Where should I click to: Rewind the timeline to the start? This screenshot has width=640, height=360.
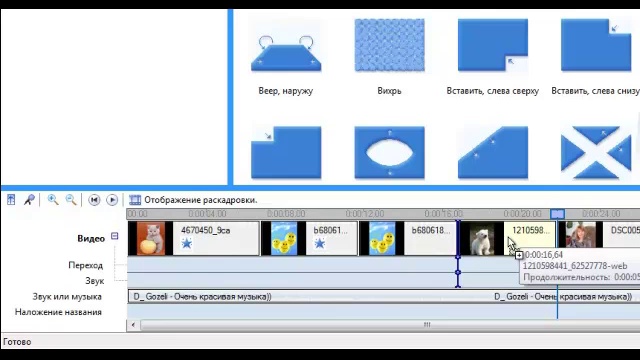click(x=94, y=200)
